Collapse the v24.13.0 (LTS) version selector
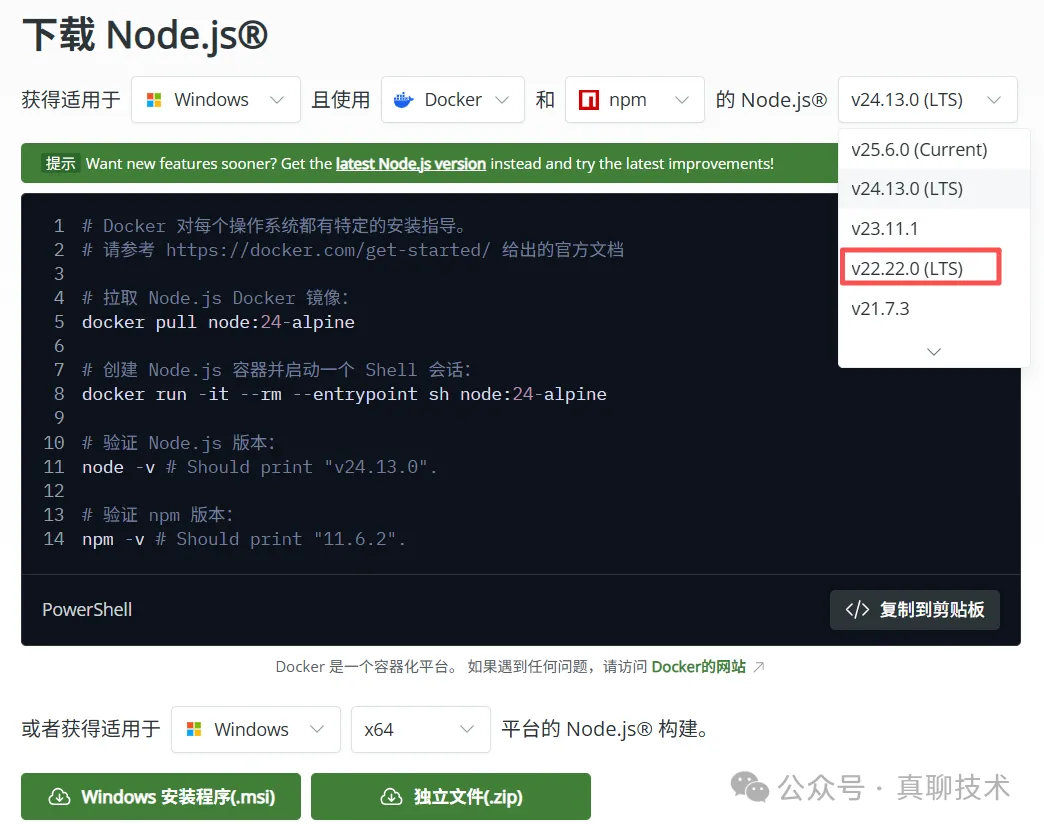The image size is (1044, 830). tap(926, 100)
